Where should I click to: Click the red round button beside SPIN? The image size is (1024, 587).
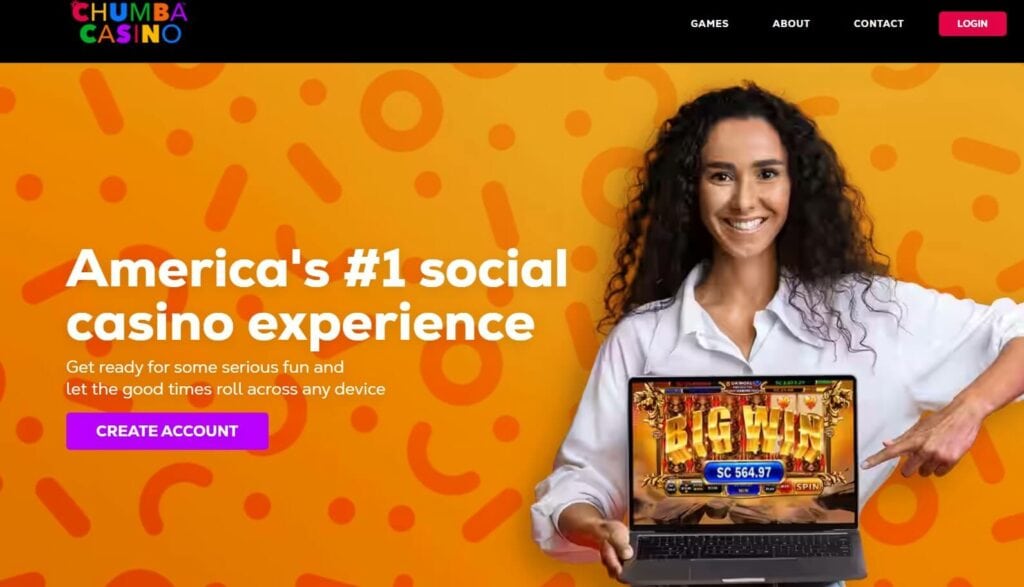tap(786, 488)
